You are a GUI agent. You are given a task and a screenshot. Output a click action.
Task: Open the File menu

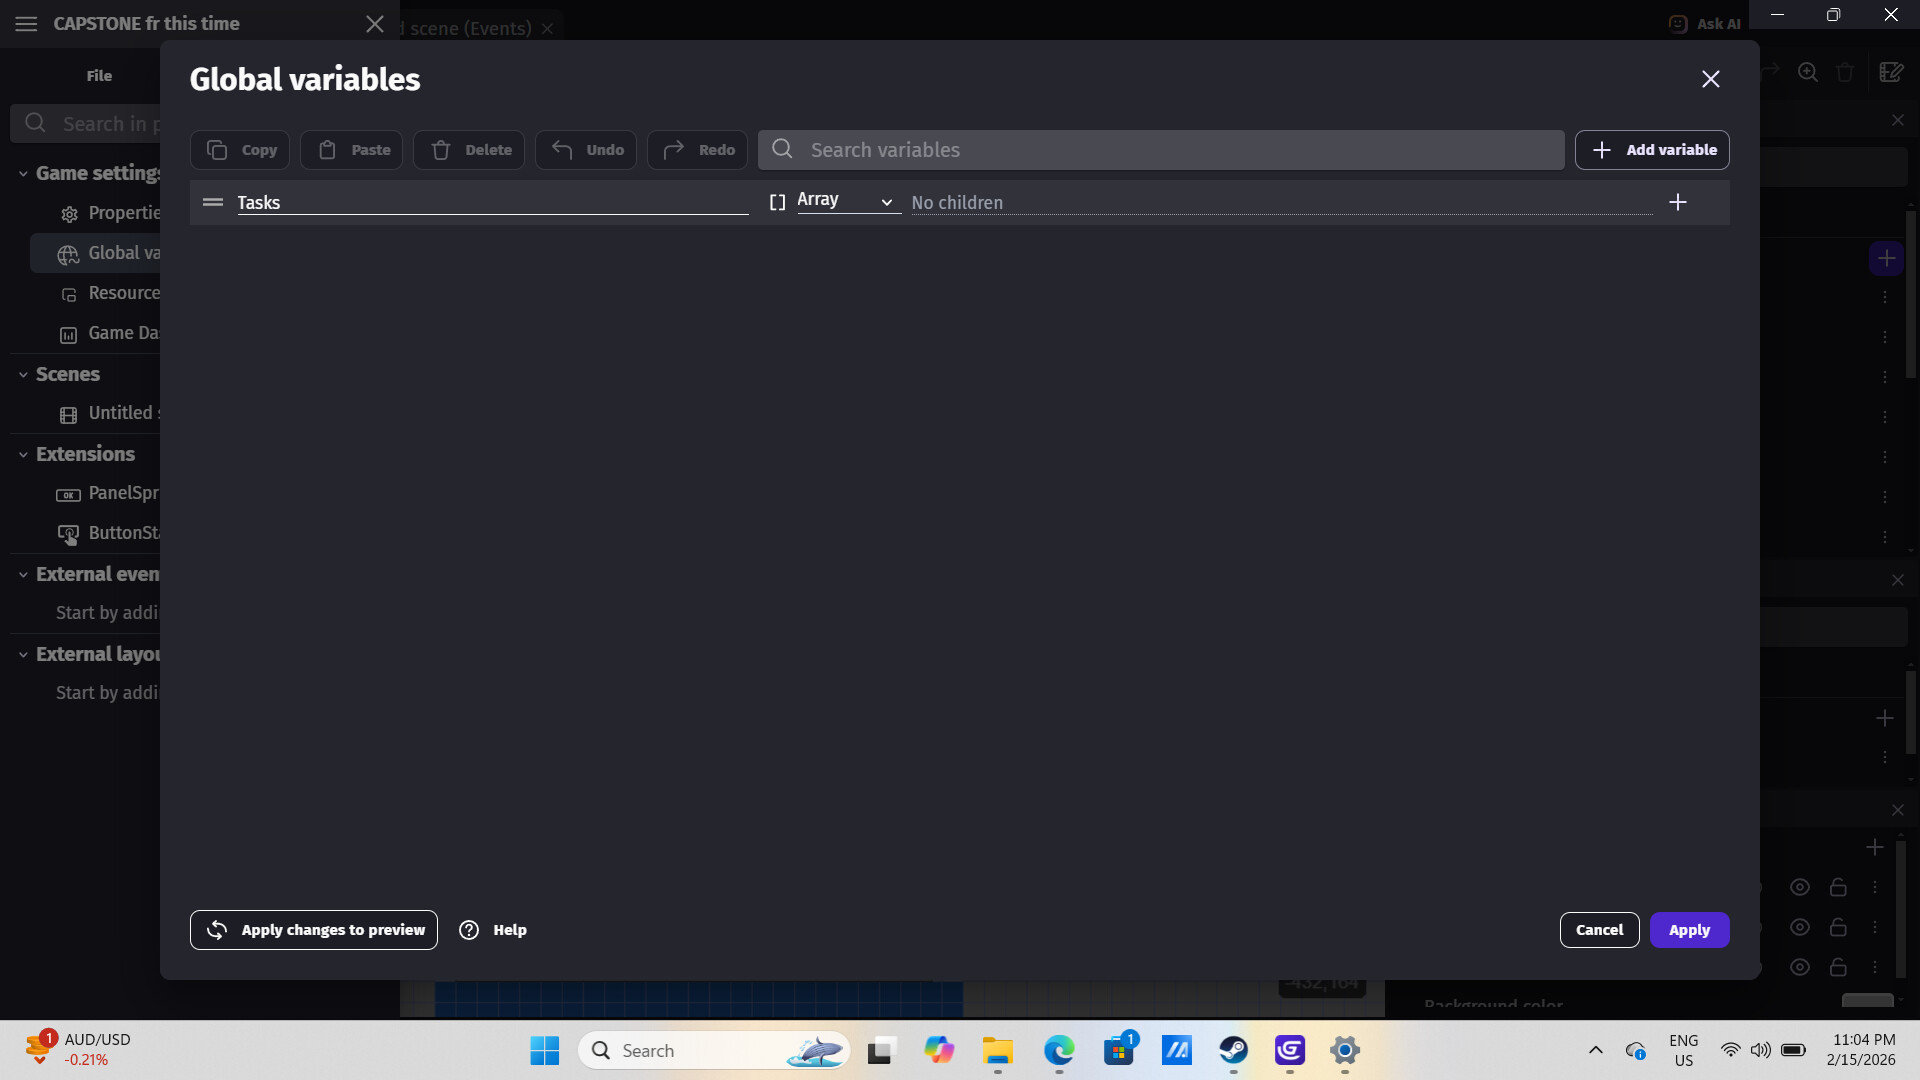(99, 76)
